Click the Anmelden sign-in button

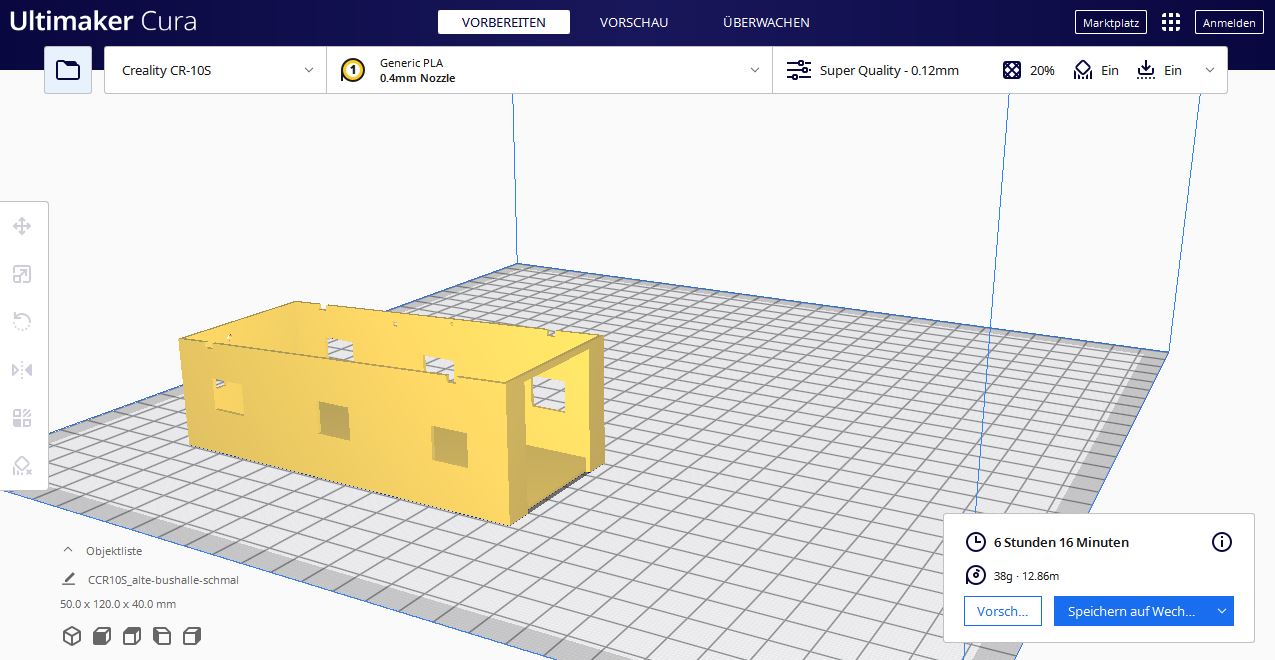[1229, 22]
